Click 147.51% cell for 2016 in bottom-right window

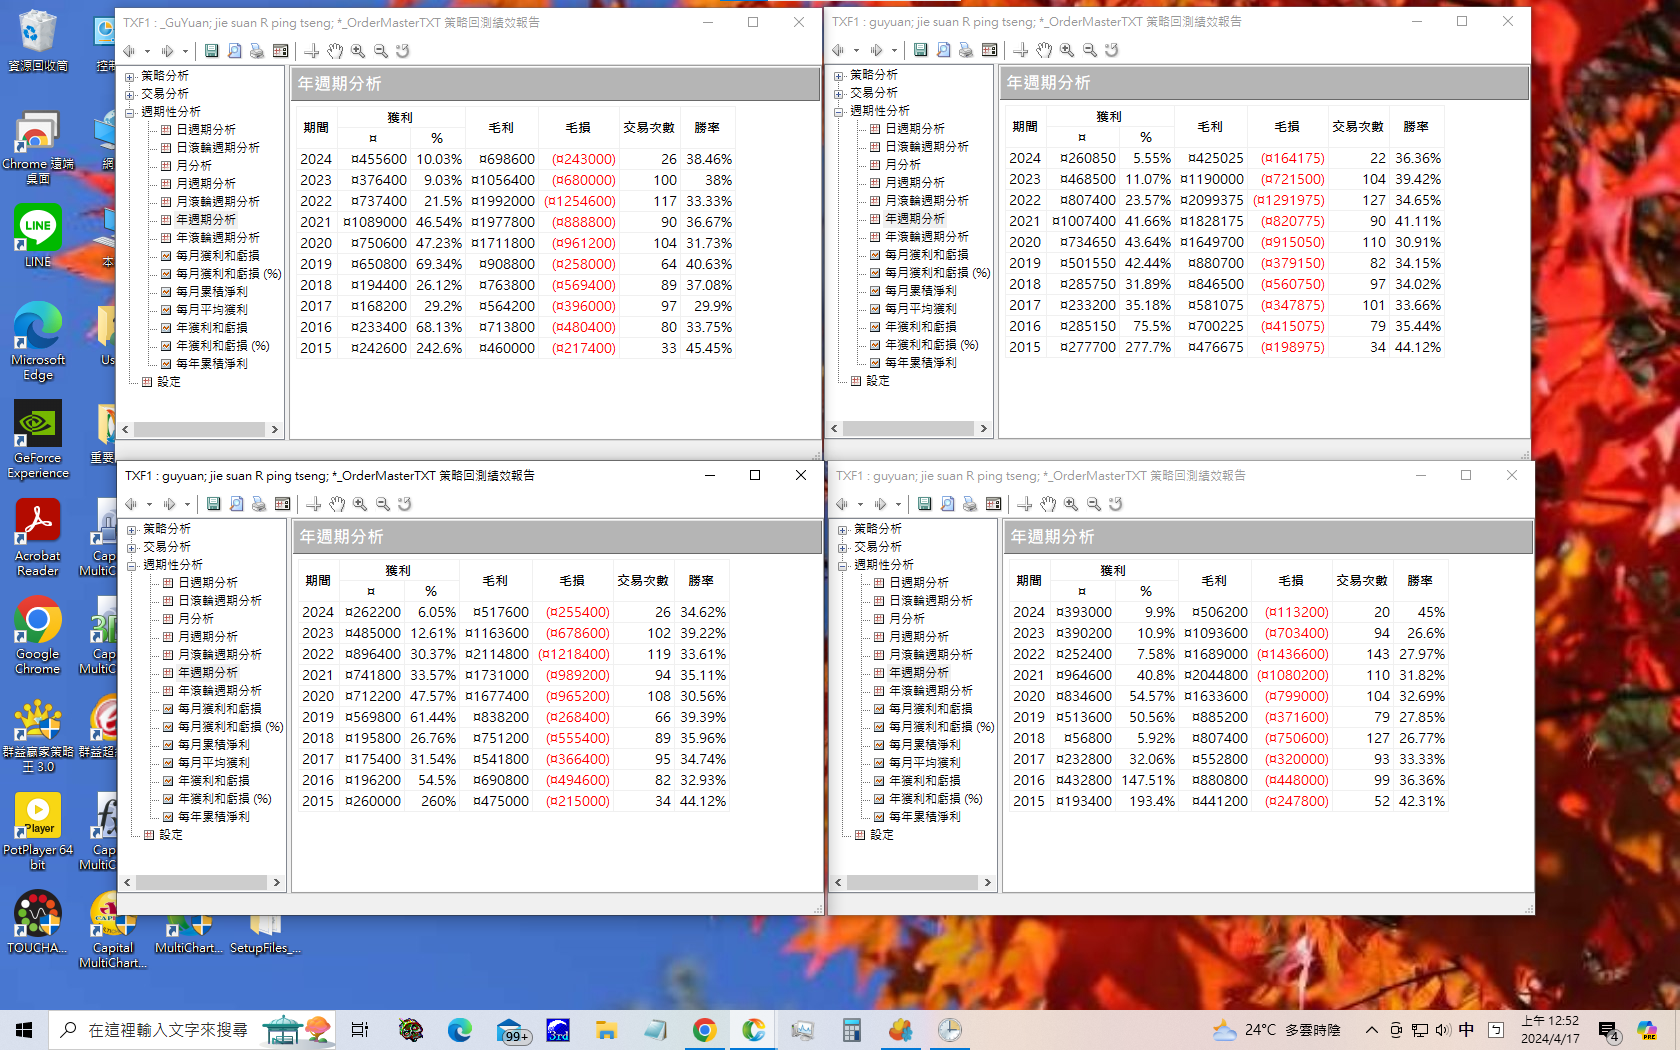coord(1148,780)
